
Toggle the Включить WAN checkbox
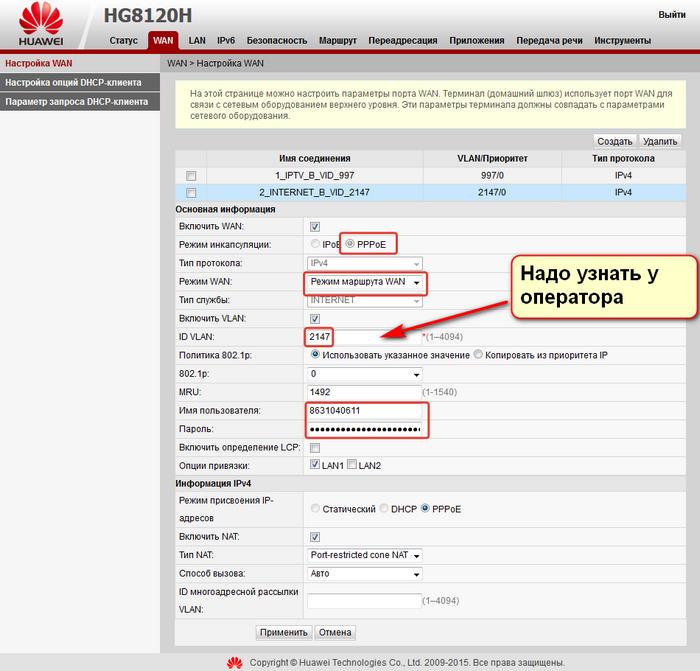point(316,227)
